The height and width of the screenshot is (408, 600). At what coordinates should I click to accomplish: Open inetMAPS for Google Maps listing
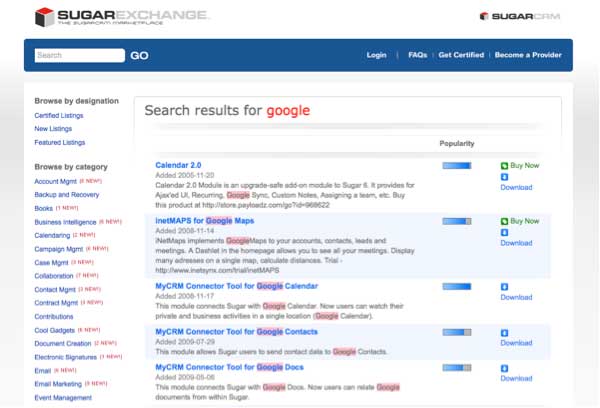click(205, 220)
